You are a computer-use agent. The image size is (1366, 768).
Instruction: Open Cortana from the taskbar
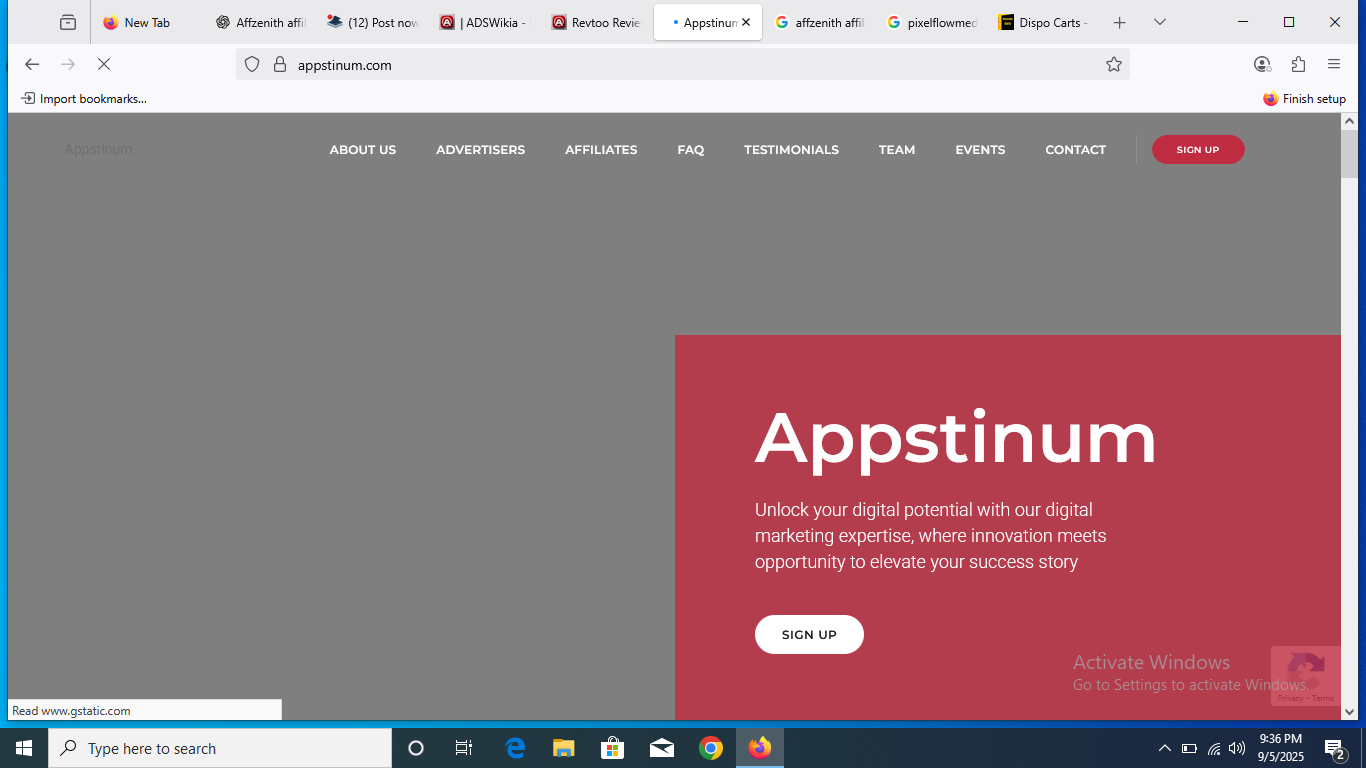pyautogui.click(x=416, y=748)
